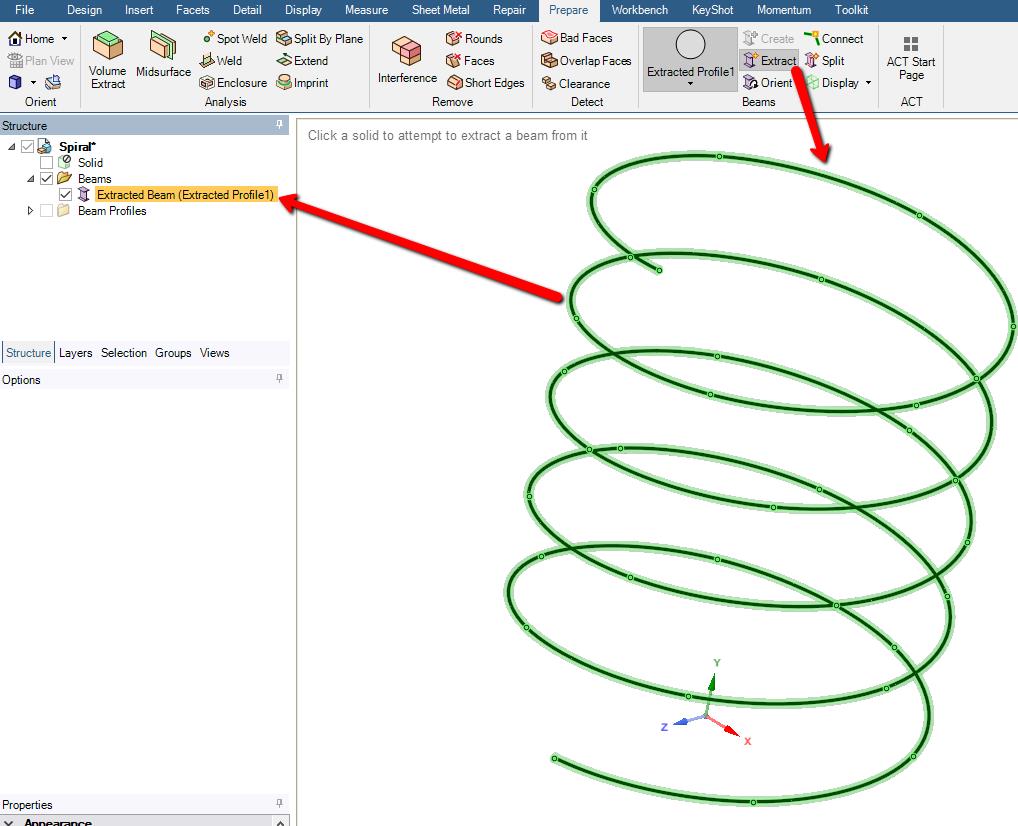Open the Measure ribbon tab
Image resolution: width=1018 pixels, height=826 pixels.
[x=366, y=10]
